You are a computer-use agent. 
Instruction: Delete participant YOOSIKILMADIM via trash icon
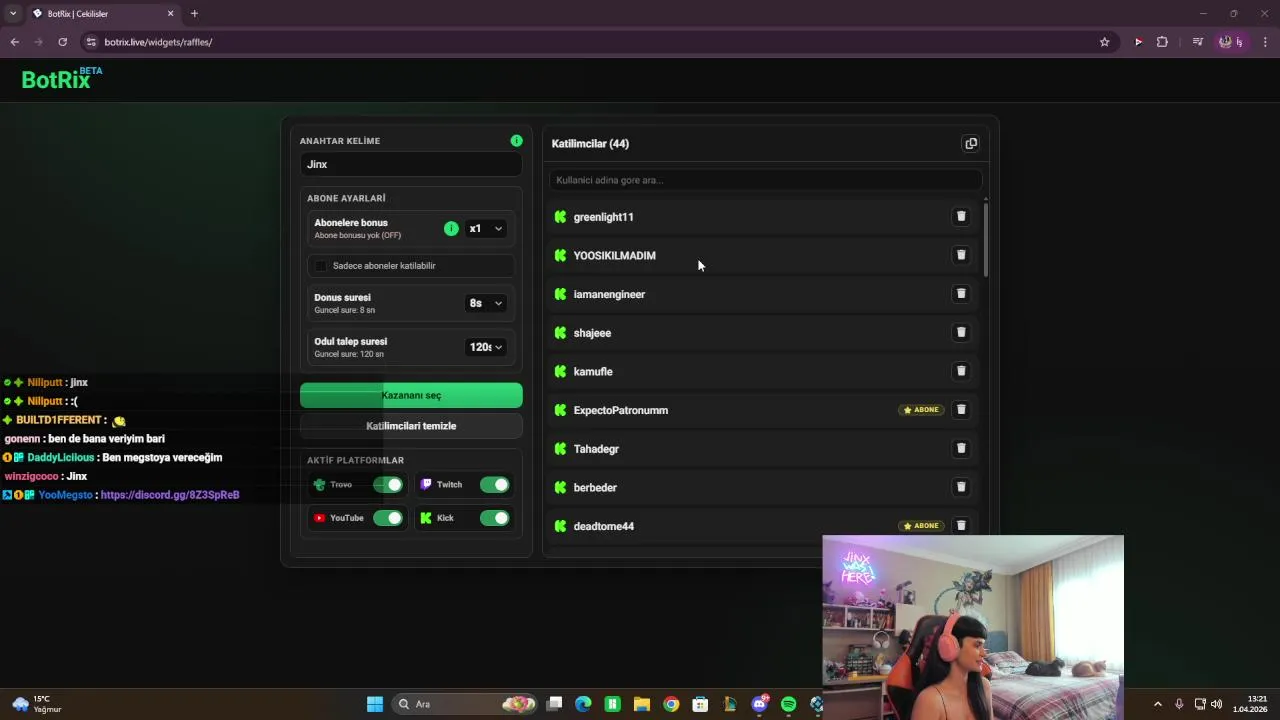click(961, 255)
